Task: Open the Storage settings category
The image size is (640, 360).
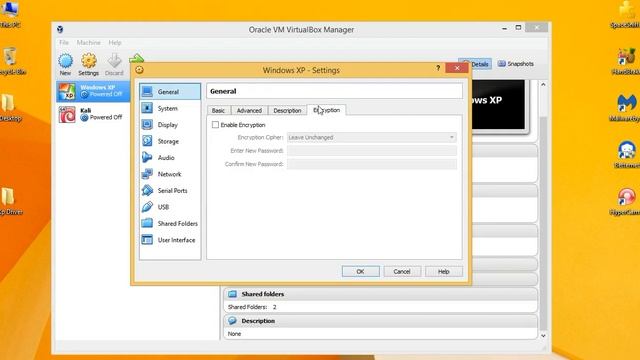Action: [x=170, y=141]
